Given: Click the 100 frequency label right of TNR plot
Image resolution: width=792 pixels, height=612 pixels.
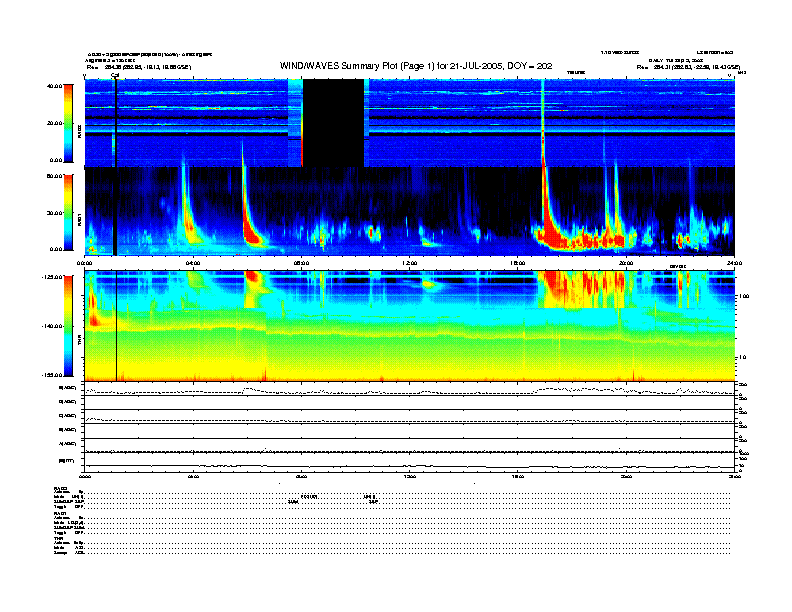Looking at the screenshot, I should click(x=744, y=296).
